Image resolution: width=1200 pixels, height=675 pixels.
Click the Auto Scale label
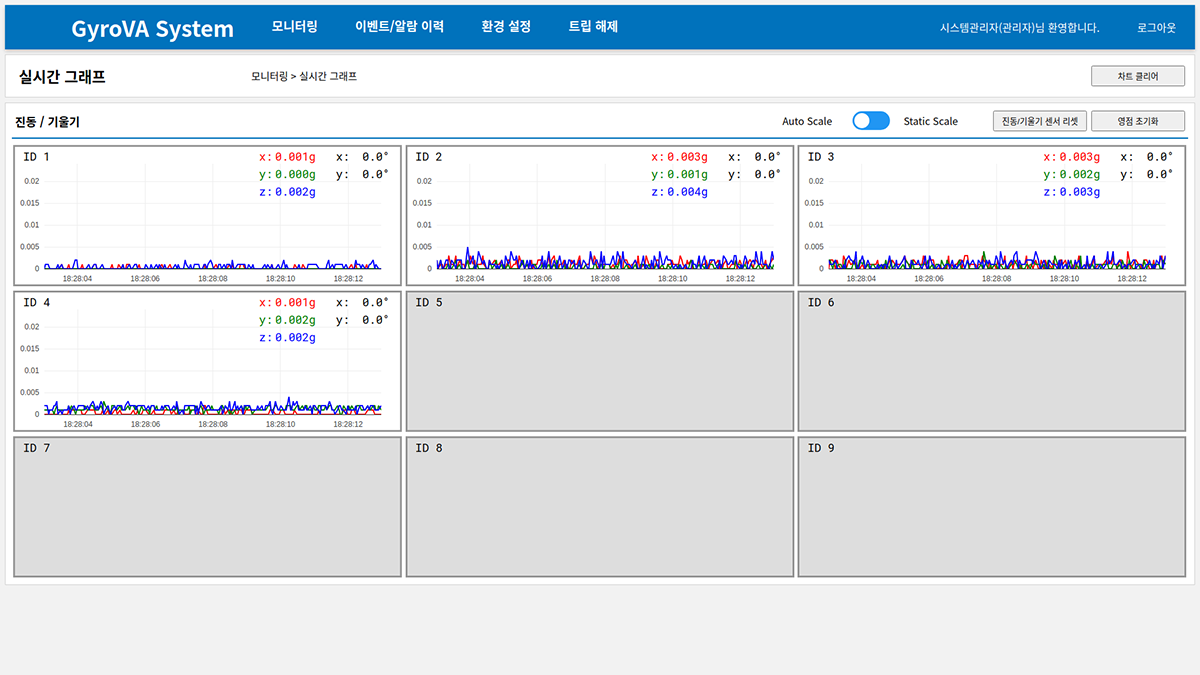807,122
